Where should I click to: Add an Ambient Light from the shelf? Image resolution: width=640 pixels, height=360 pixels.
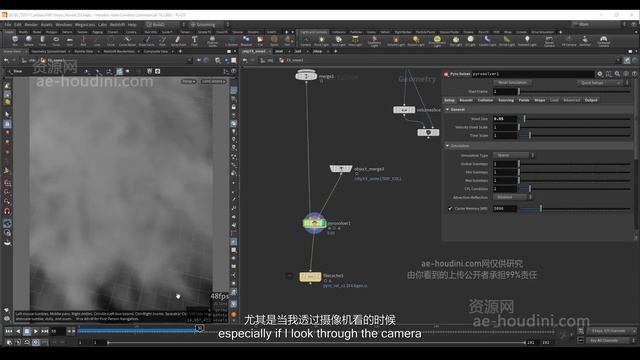click(x=527, y=40)
